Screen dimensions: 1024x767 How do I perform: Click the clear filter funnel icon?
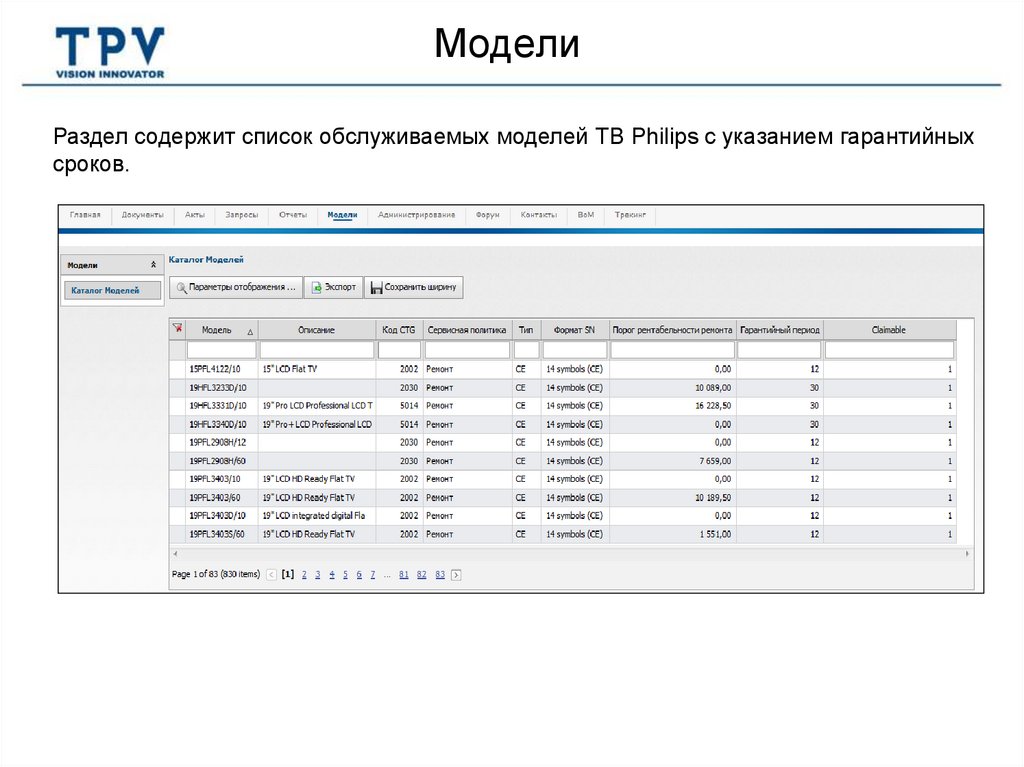[x=178, y=329]
